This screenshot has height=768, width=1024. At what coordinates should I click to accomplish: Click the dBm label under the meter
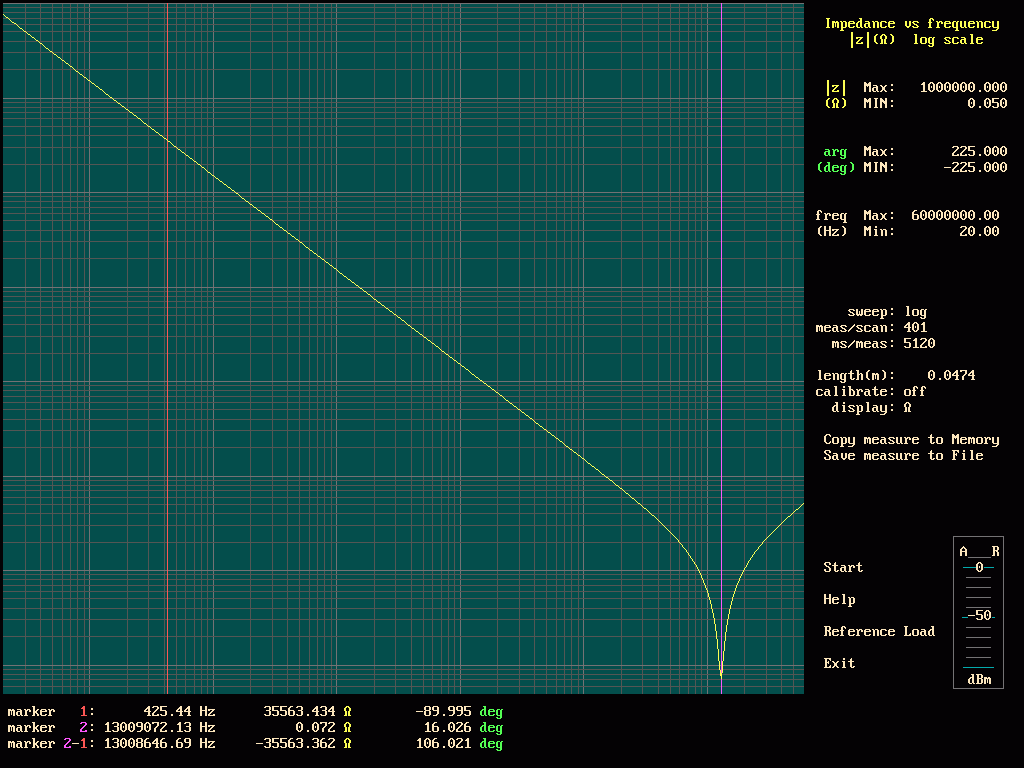tap(979, 679)
